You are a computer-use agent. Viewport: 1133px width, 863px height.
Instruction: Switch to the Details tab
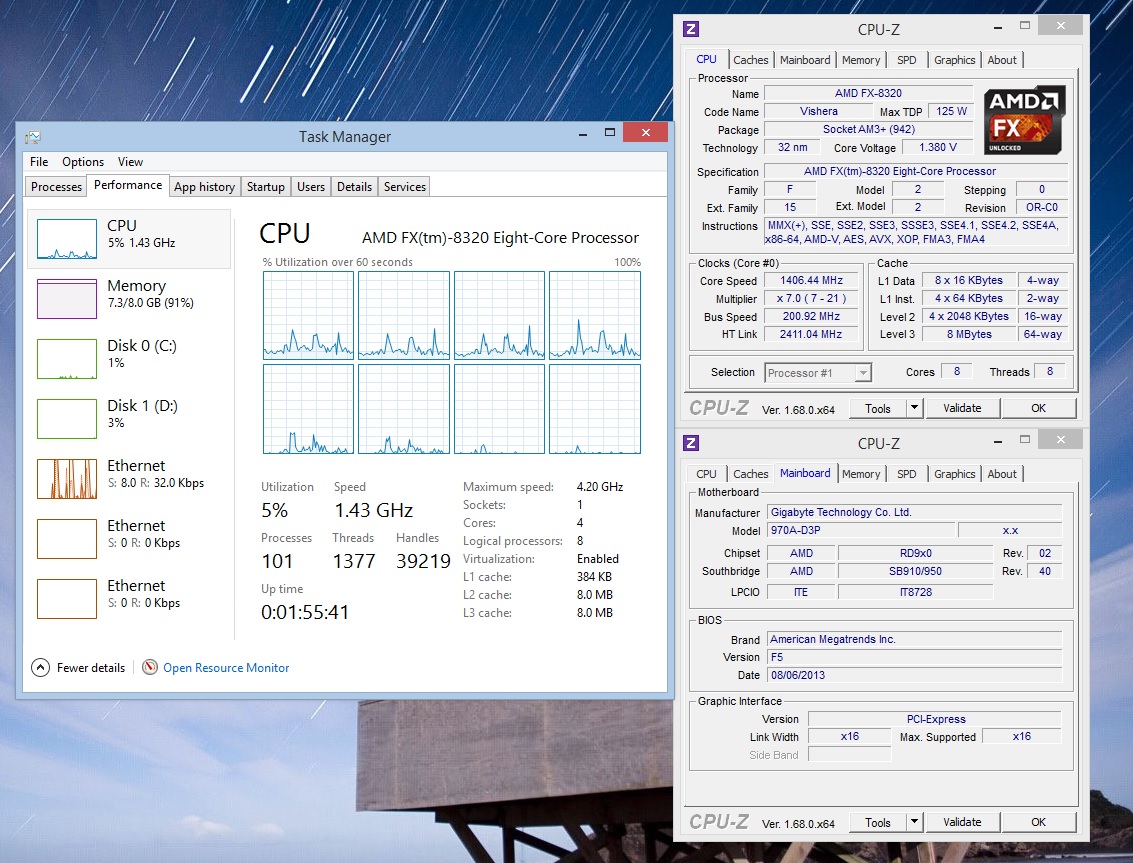coord(354,186)
